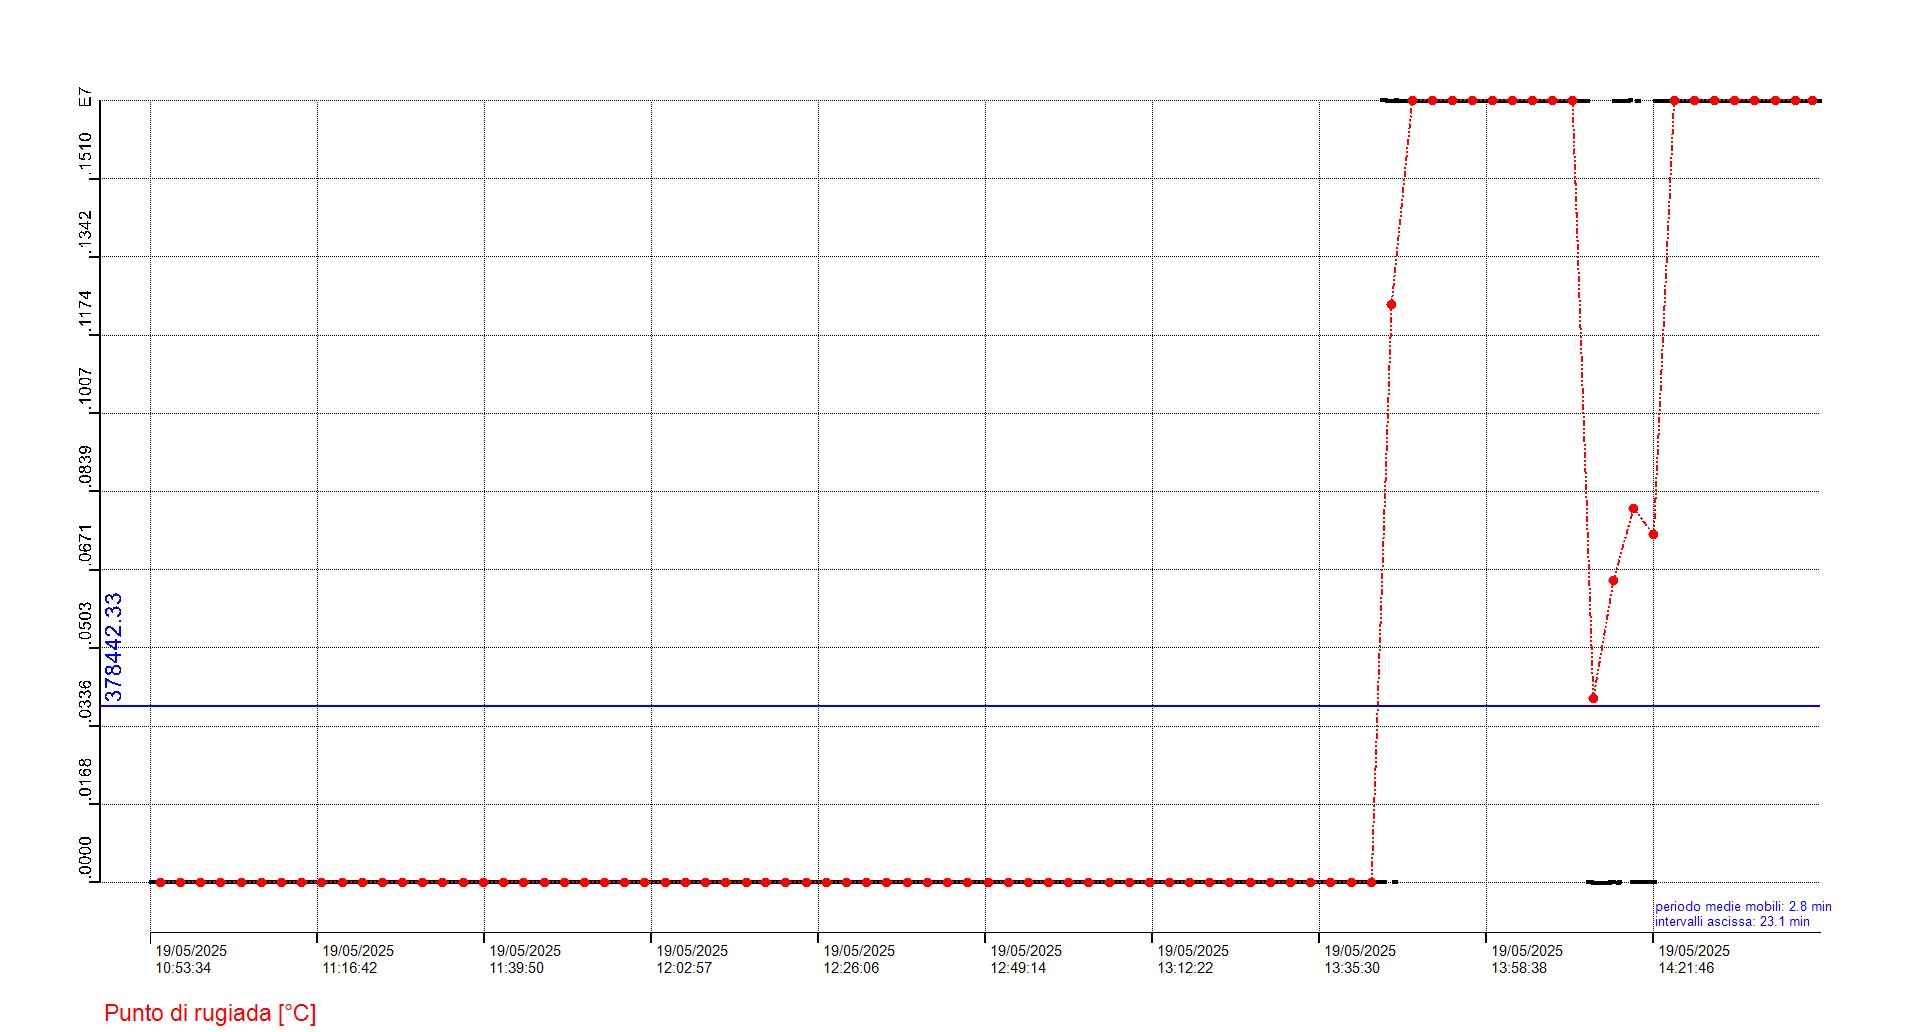Select the last red data point at top right
The height and width of the screenshot is (1032, 1920).
(x=1812, y=100)
